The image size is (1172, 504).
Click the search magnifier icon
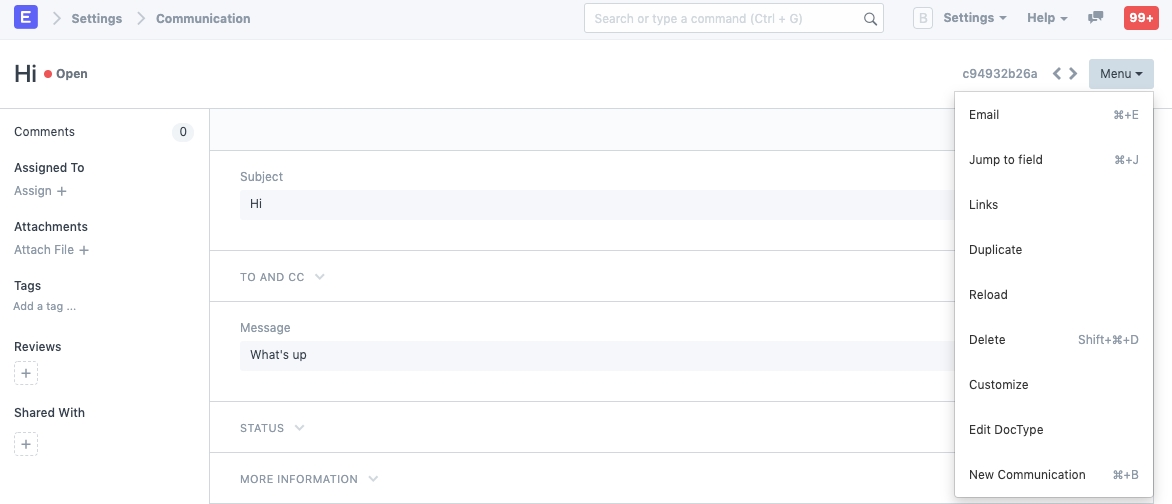click(870, 19)
